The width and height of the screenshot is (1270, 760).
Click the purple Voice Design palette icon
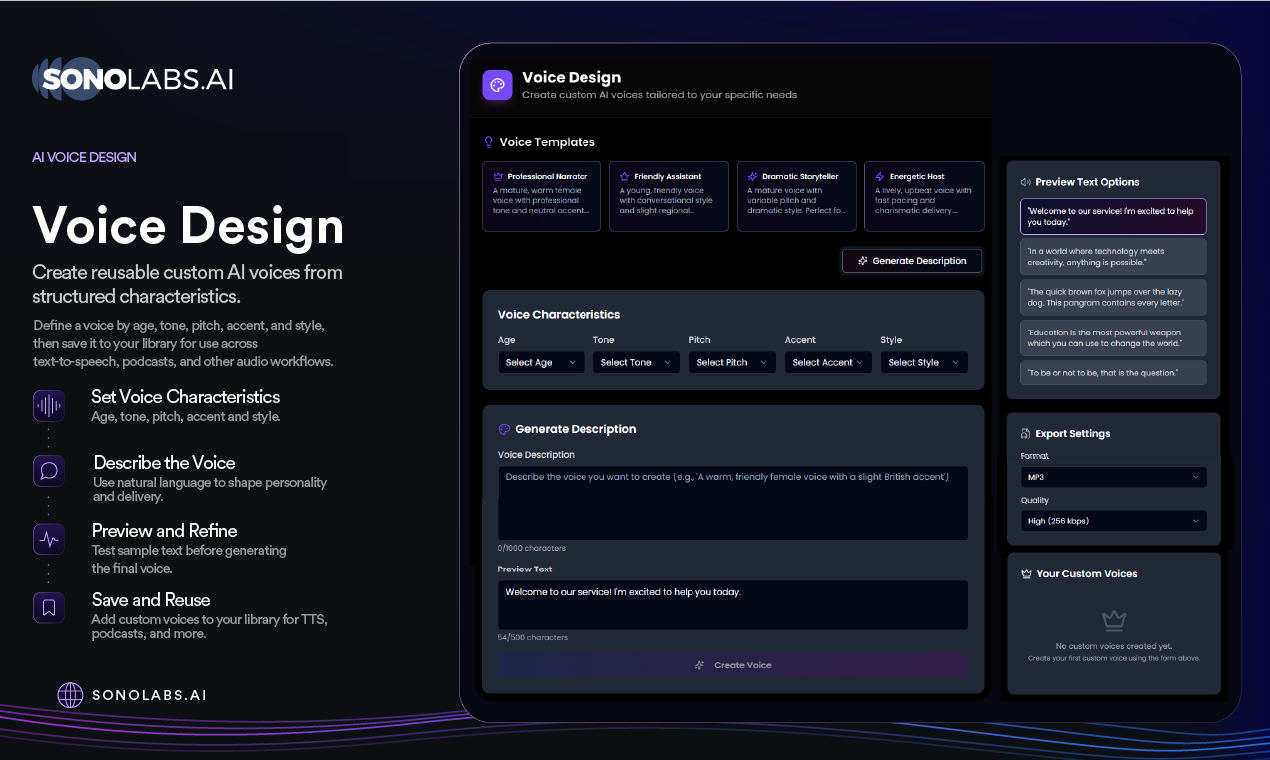tap(497, 85)
